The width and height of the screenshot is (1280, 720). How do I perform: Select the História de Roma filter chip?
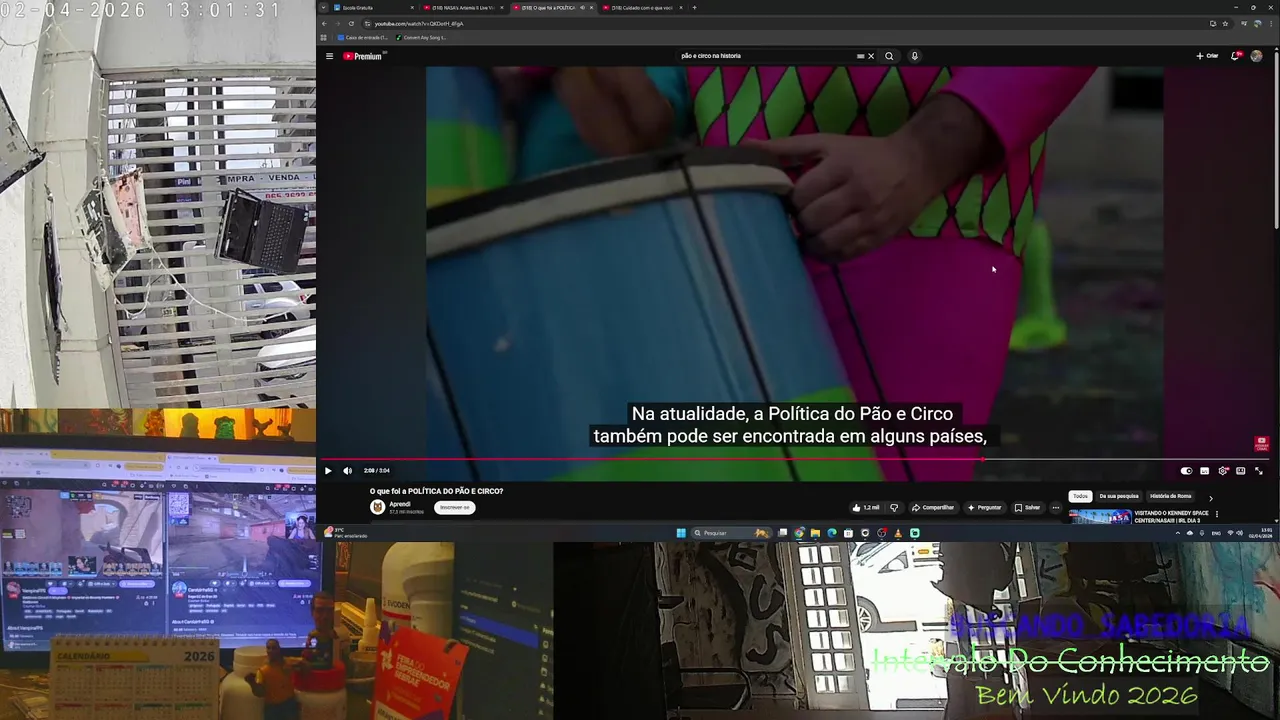pos(1170,496)
